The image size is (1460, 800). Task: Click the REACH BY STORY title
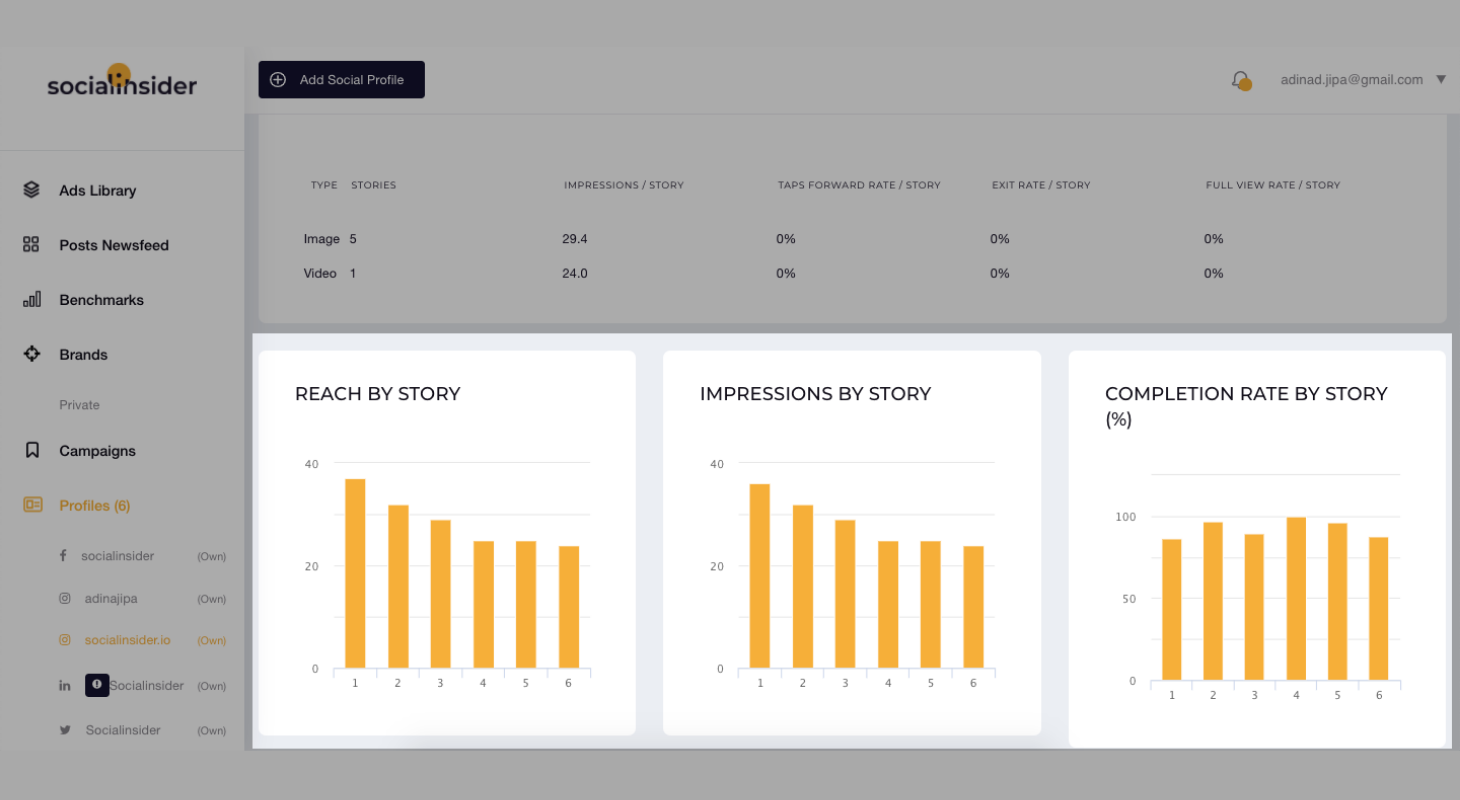(x=378, y=394)
